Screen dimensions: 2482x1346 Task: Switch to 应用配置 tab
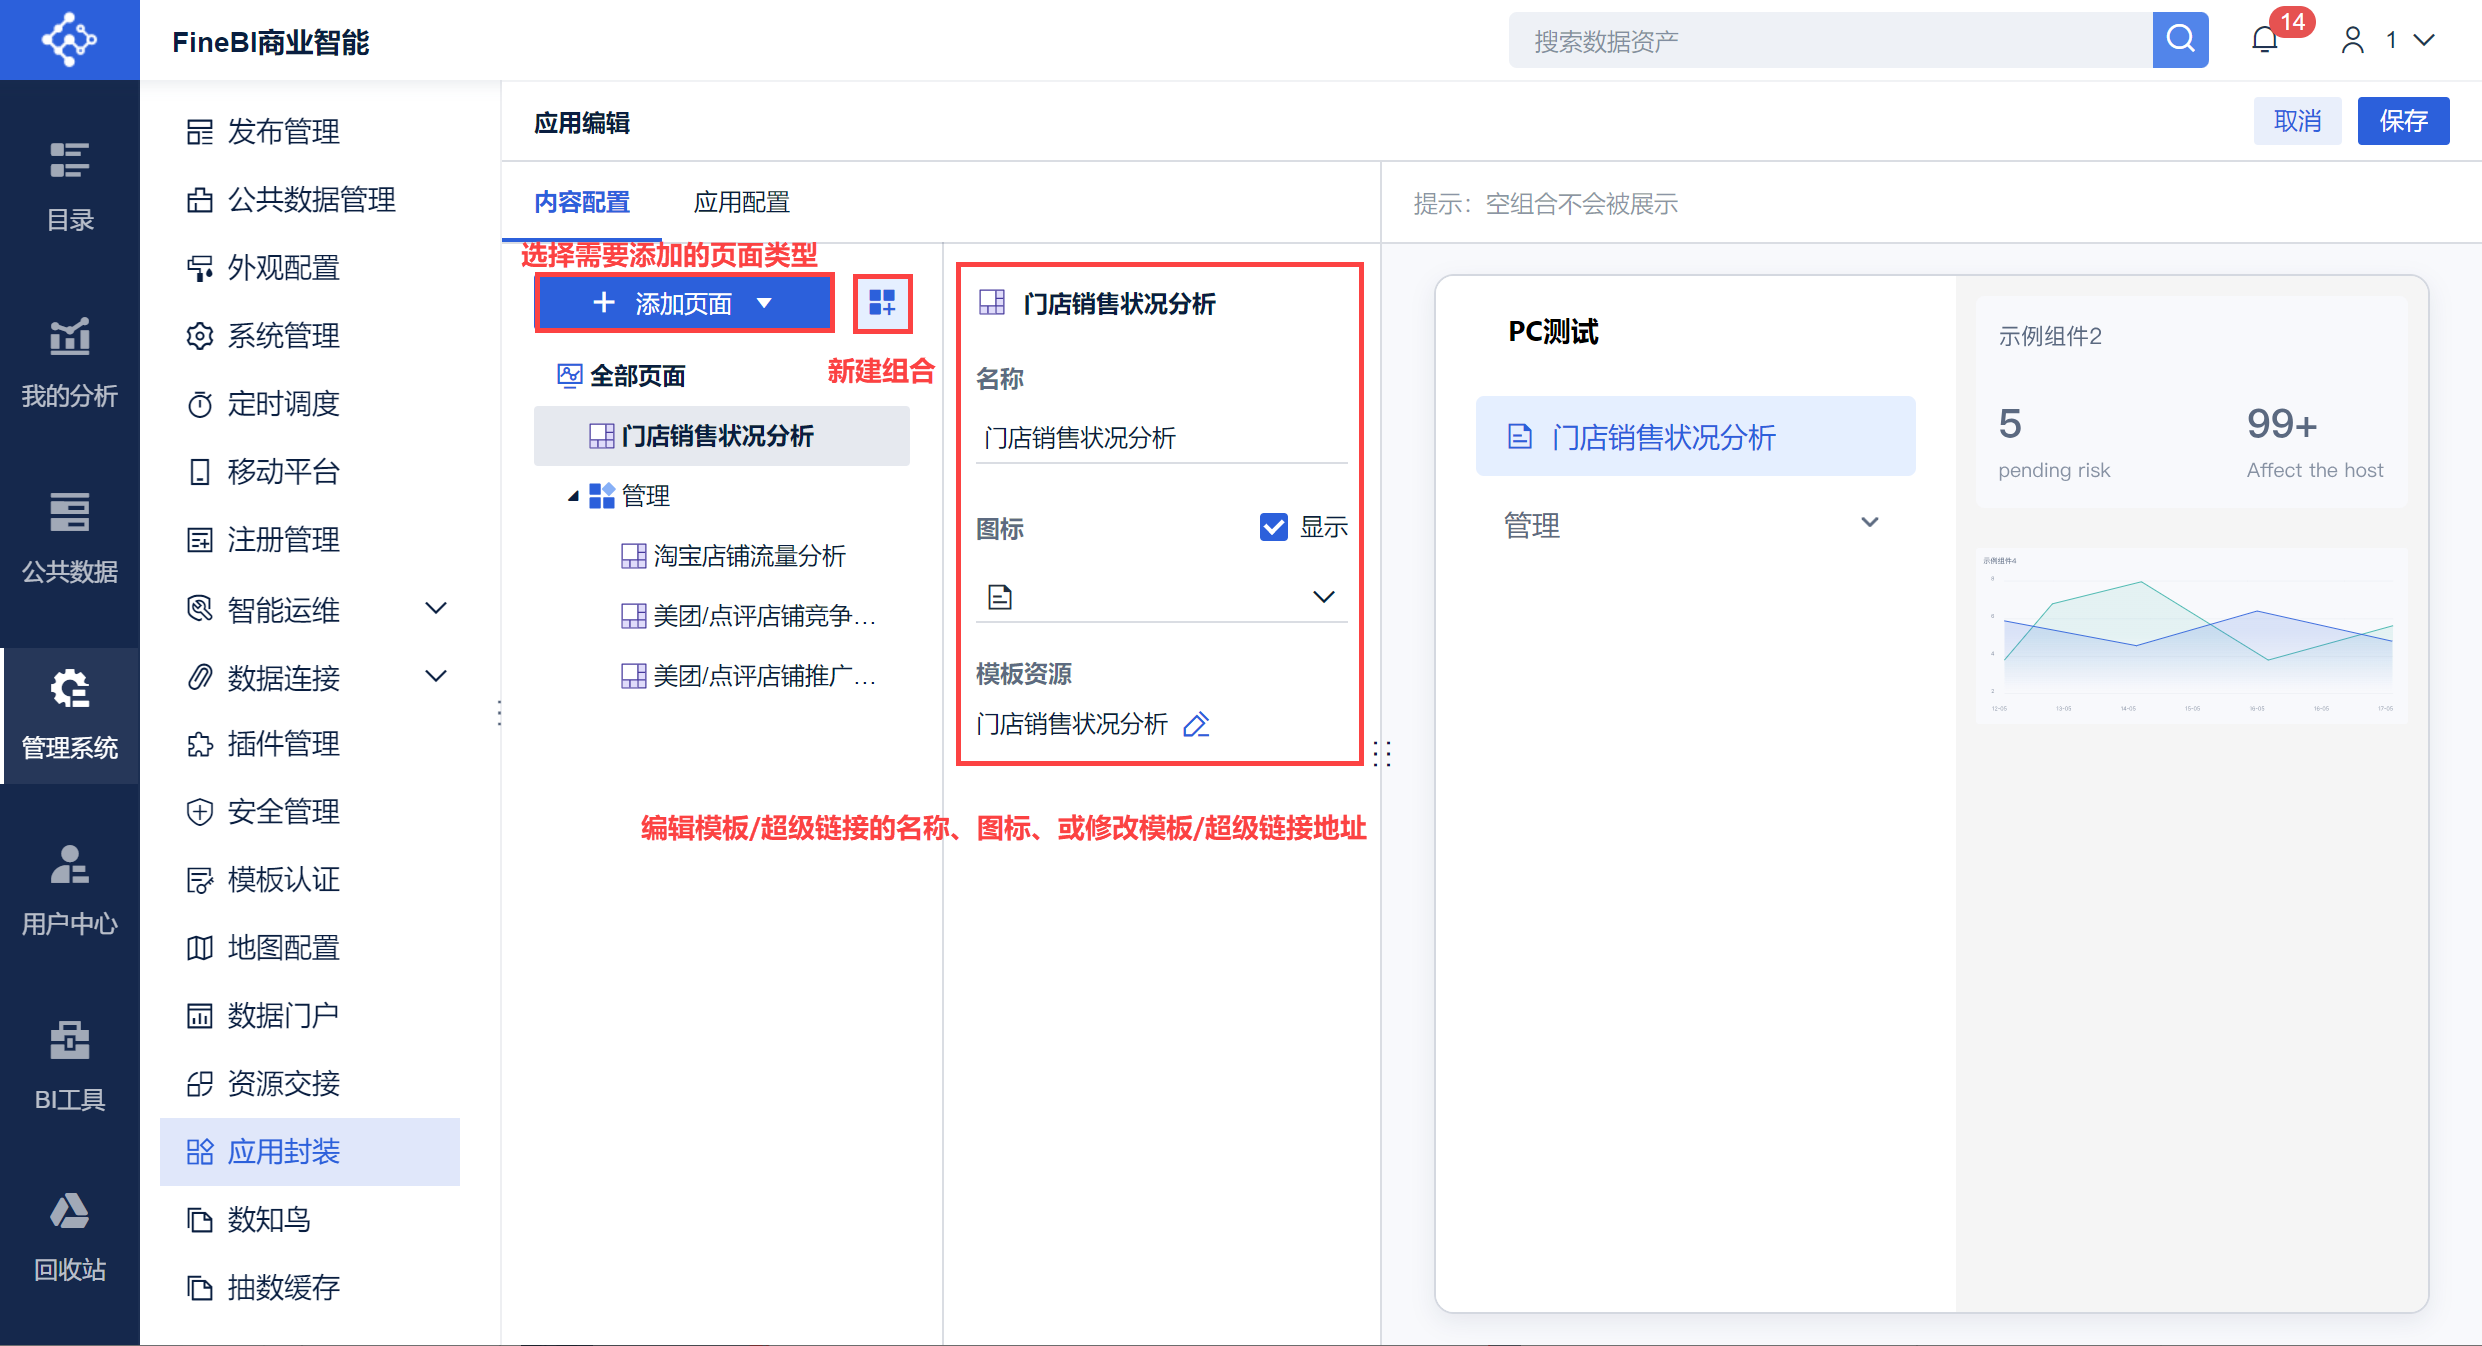click(741, 203)
